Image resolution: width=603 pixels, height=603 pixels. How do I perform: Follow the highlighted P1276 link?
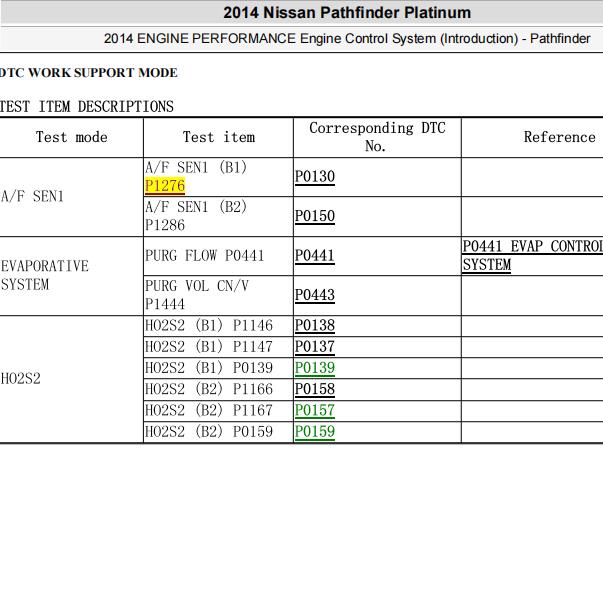[x=165, y=186]
